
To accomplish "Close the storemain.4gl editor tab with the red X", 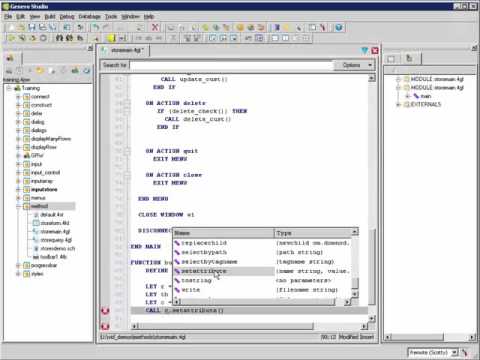I will 375,50.
